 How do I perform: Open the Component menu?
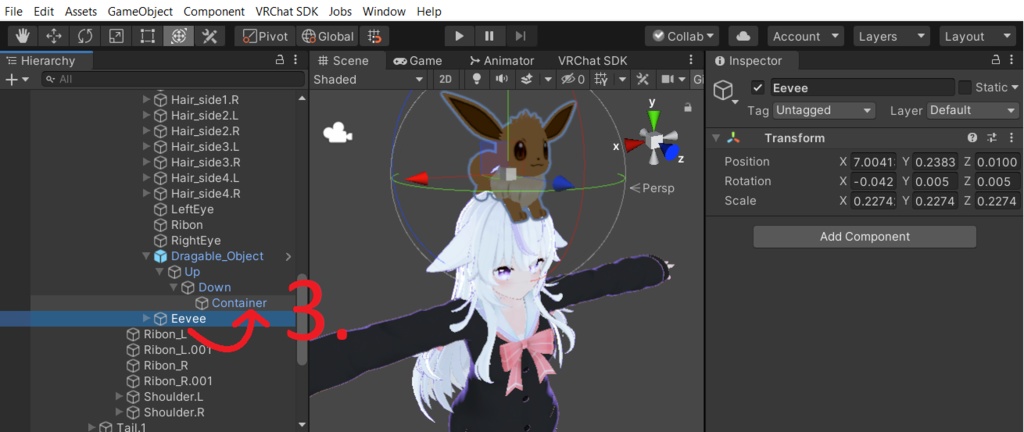tap(214, 11)
